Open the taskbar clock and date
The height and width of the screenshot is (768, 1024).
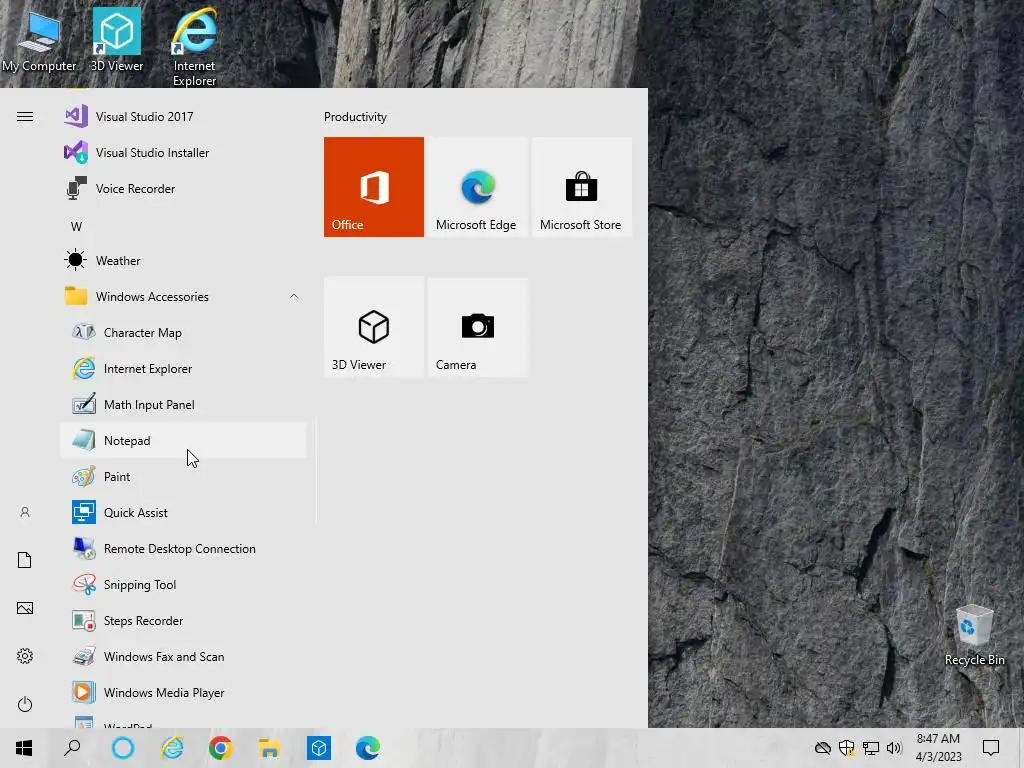[938, 748]
